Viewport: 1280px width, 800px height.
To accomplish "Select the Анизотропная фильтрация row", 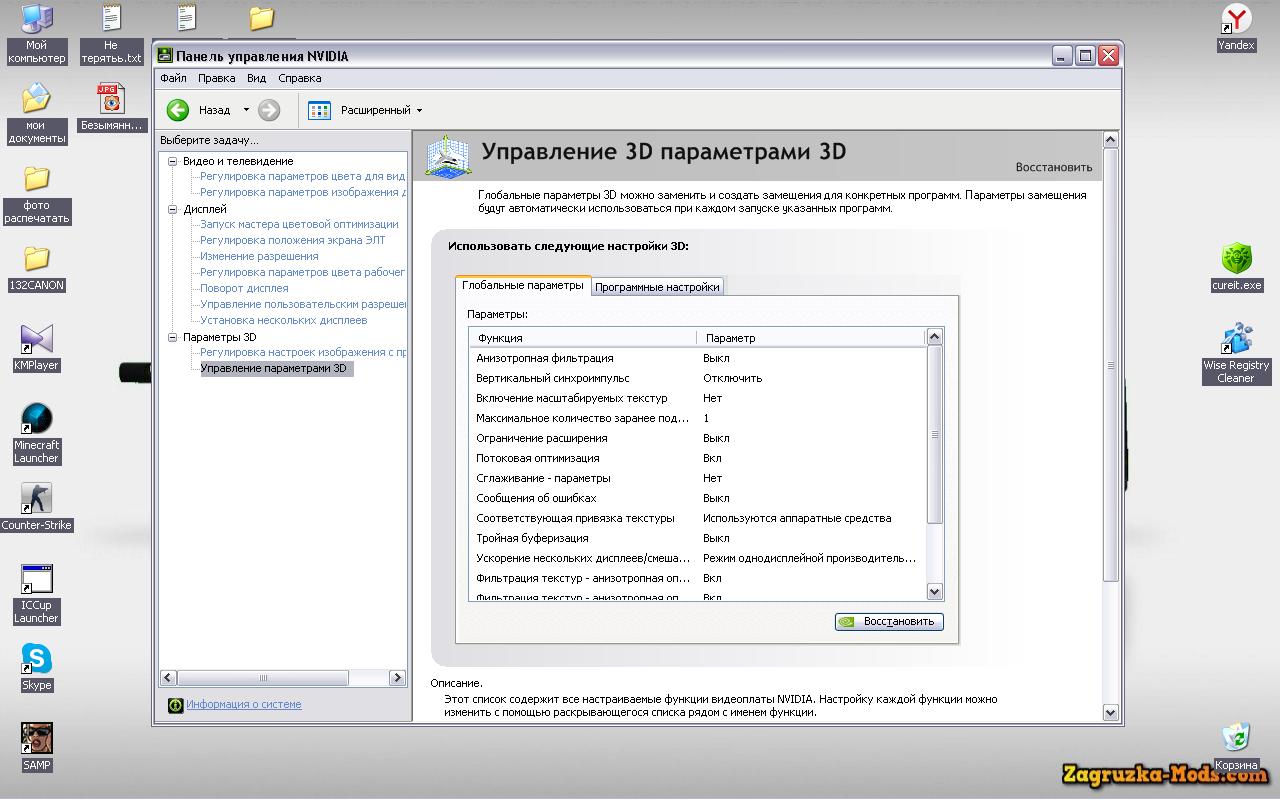I will click(697, 358).
